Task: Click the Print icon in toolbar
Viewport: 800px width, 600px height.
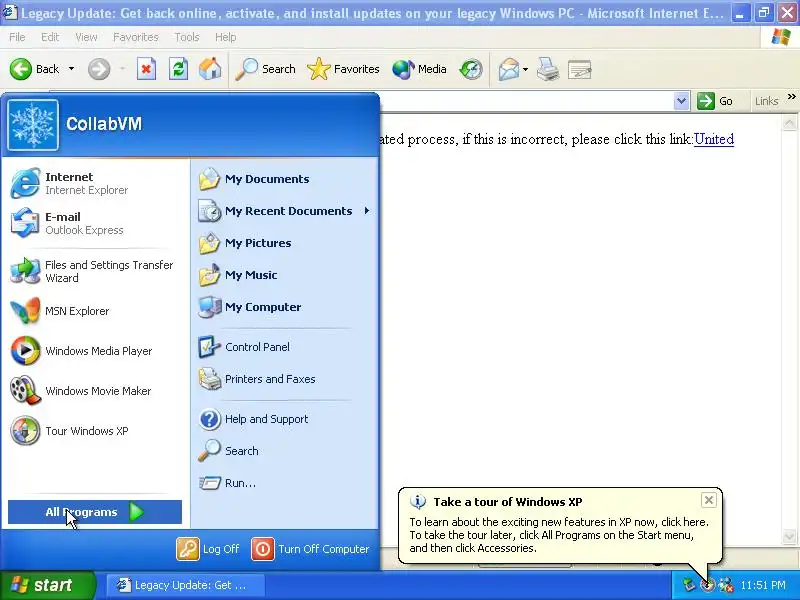Action: click(547, 69)
